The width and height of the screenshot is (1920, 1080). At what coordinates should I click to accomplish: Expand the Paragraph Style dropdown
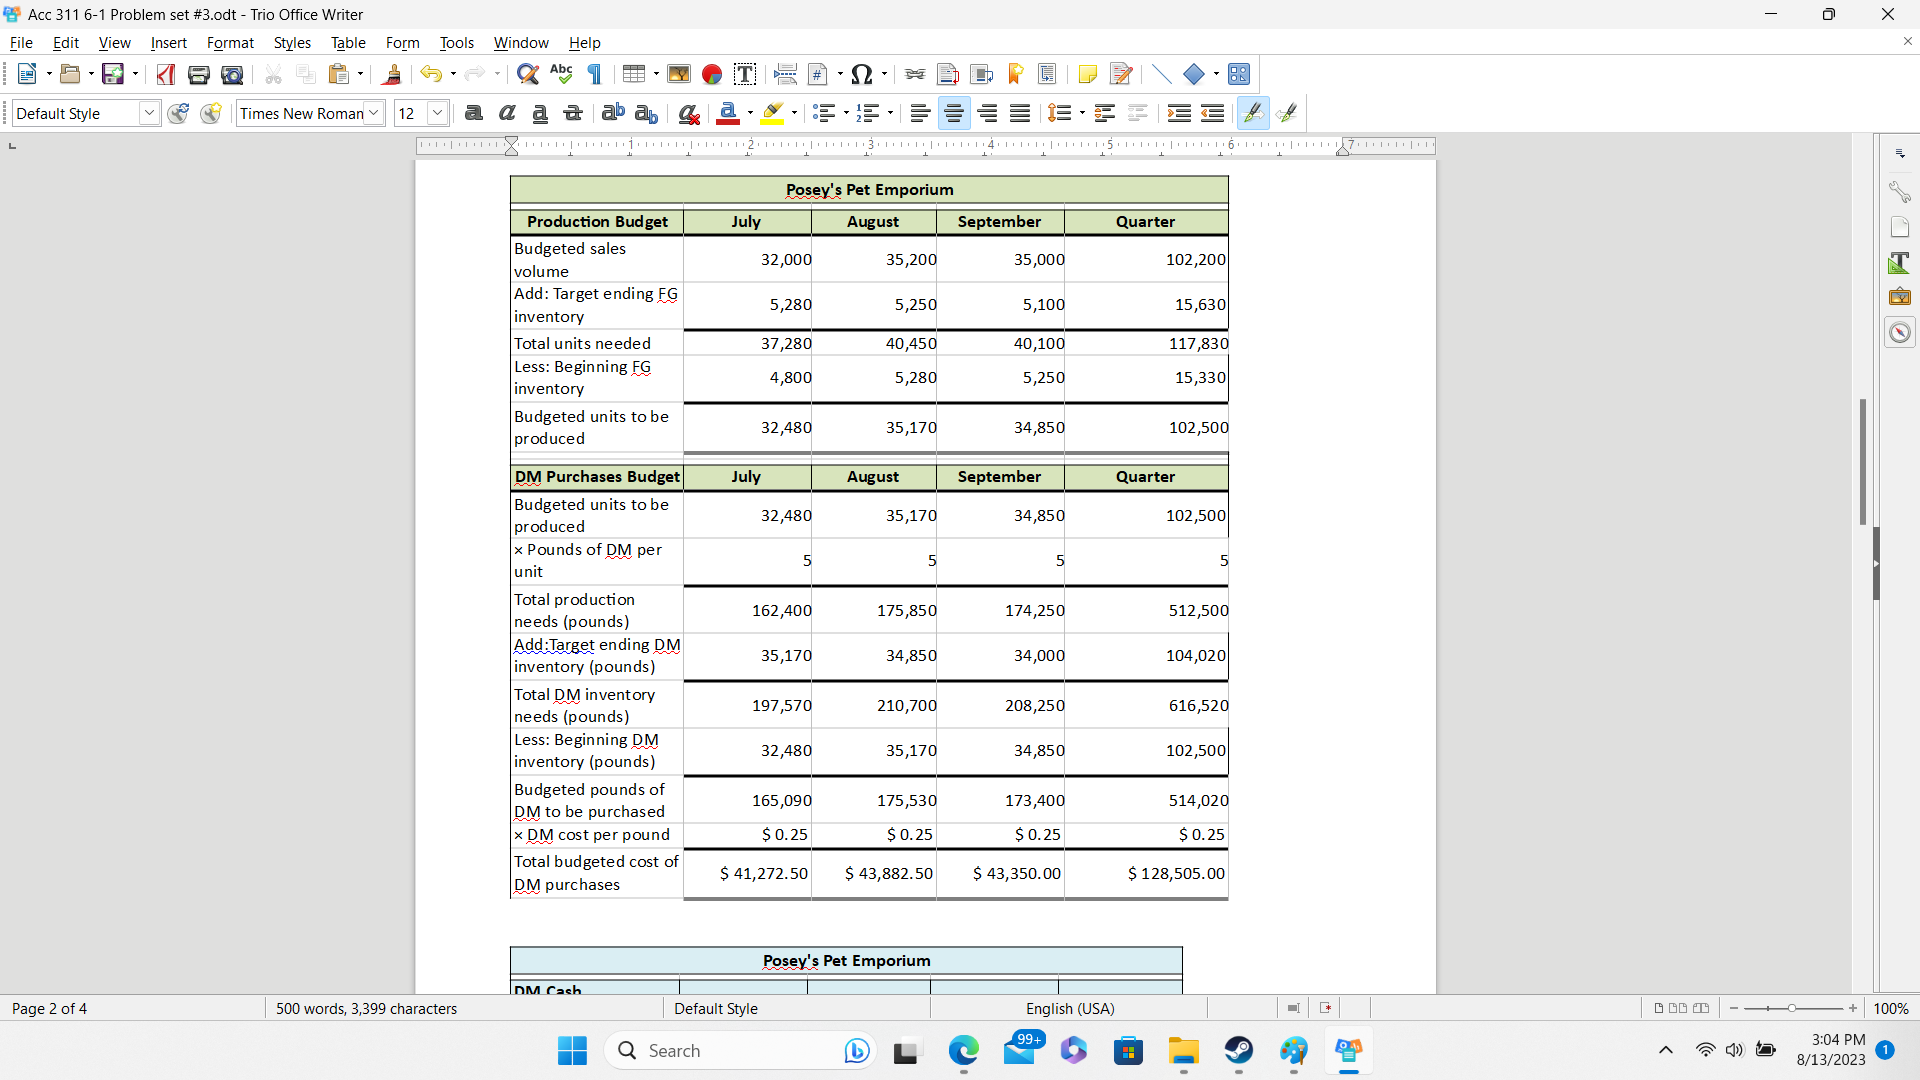[149, 113]
